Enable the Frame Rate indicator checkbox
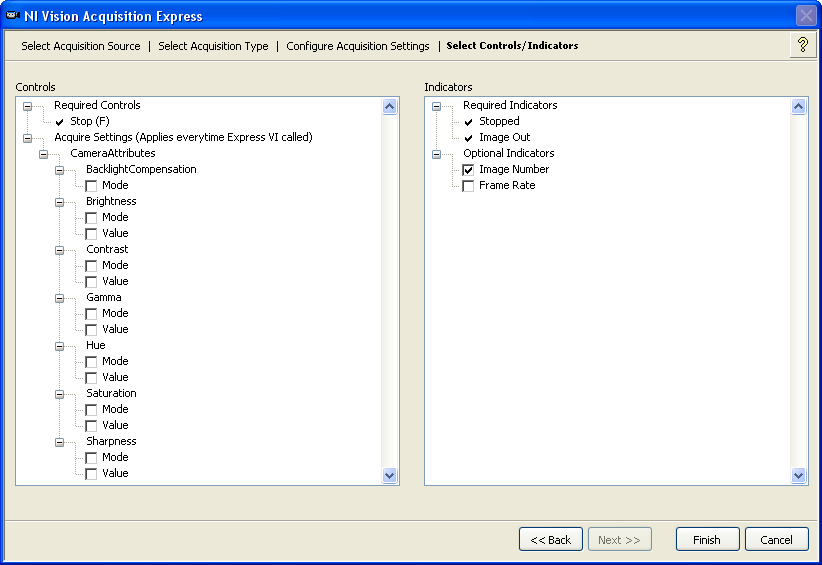 pyautogui.click(x=468, y=186)
